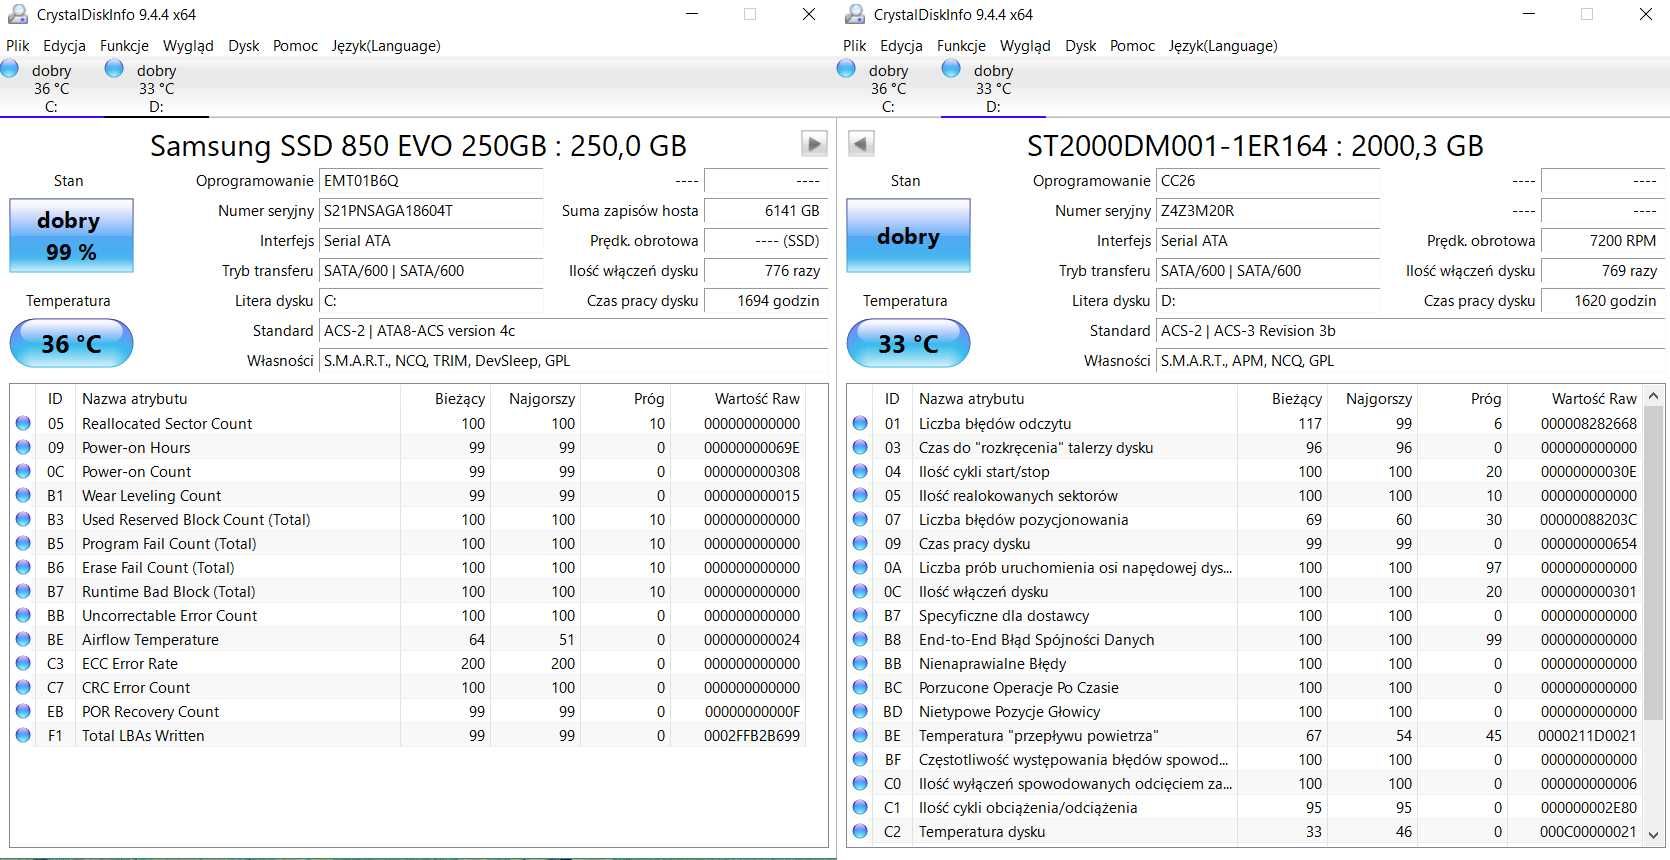Open Dysk menu in right window

coord(1080,46)
